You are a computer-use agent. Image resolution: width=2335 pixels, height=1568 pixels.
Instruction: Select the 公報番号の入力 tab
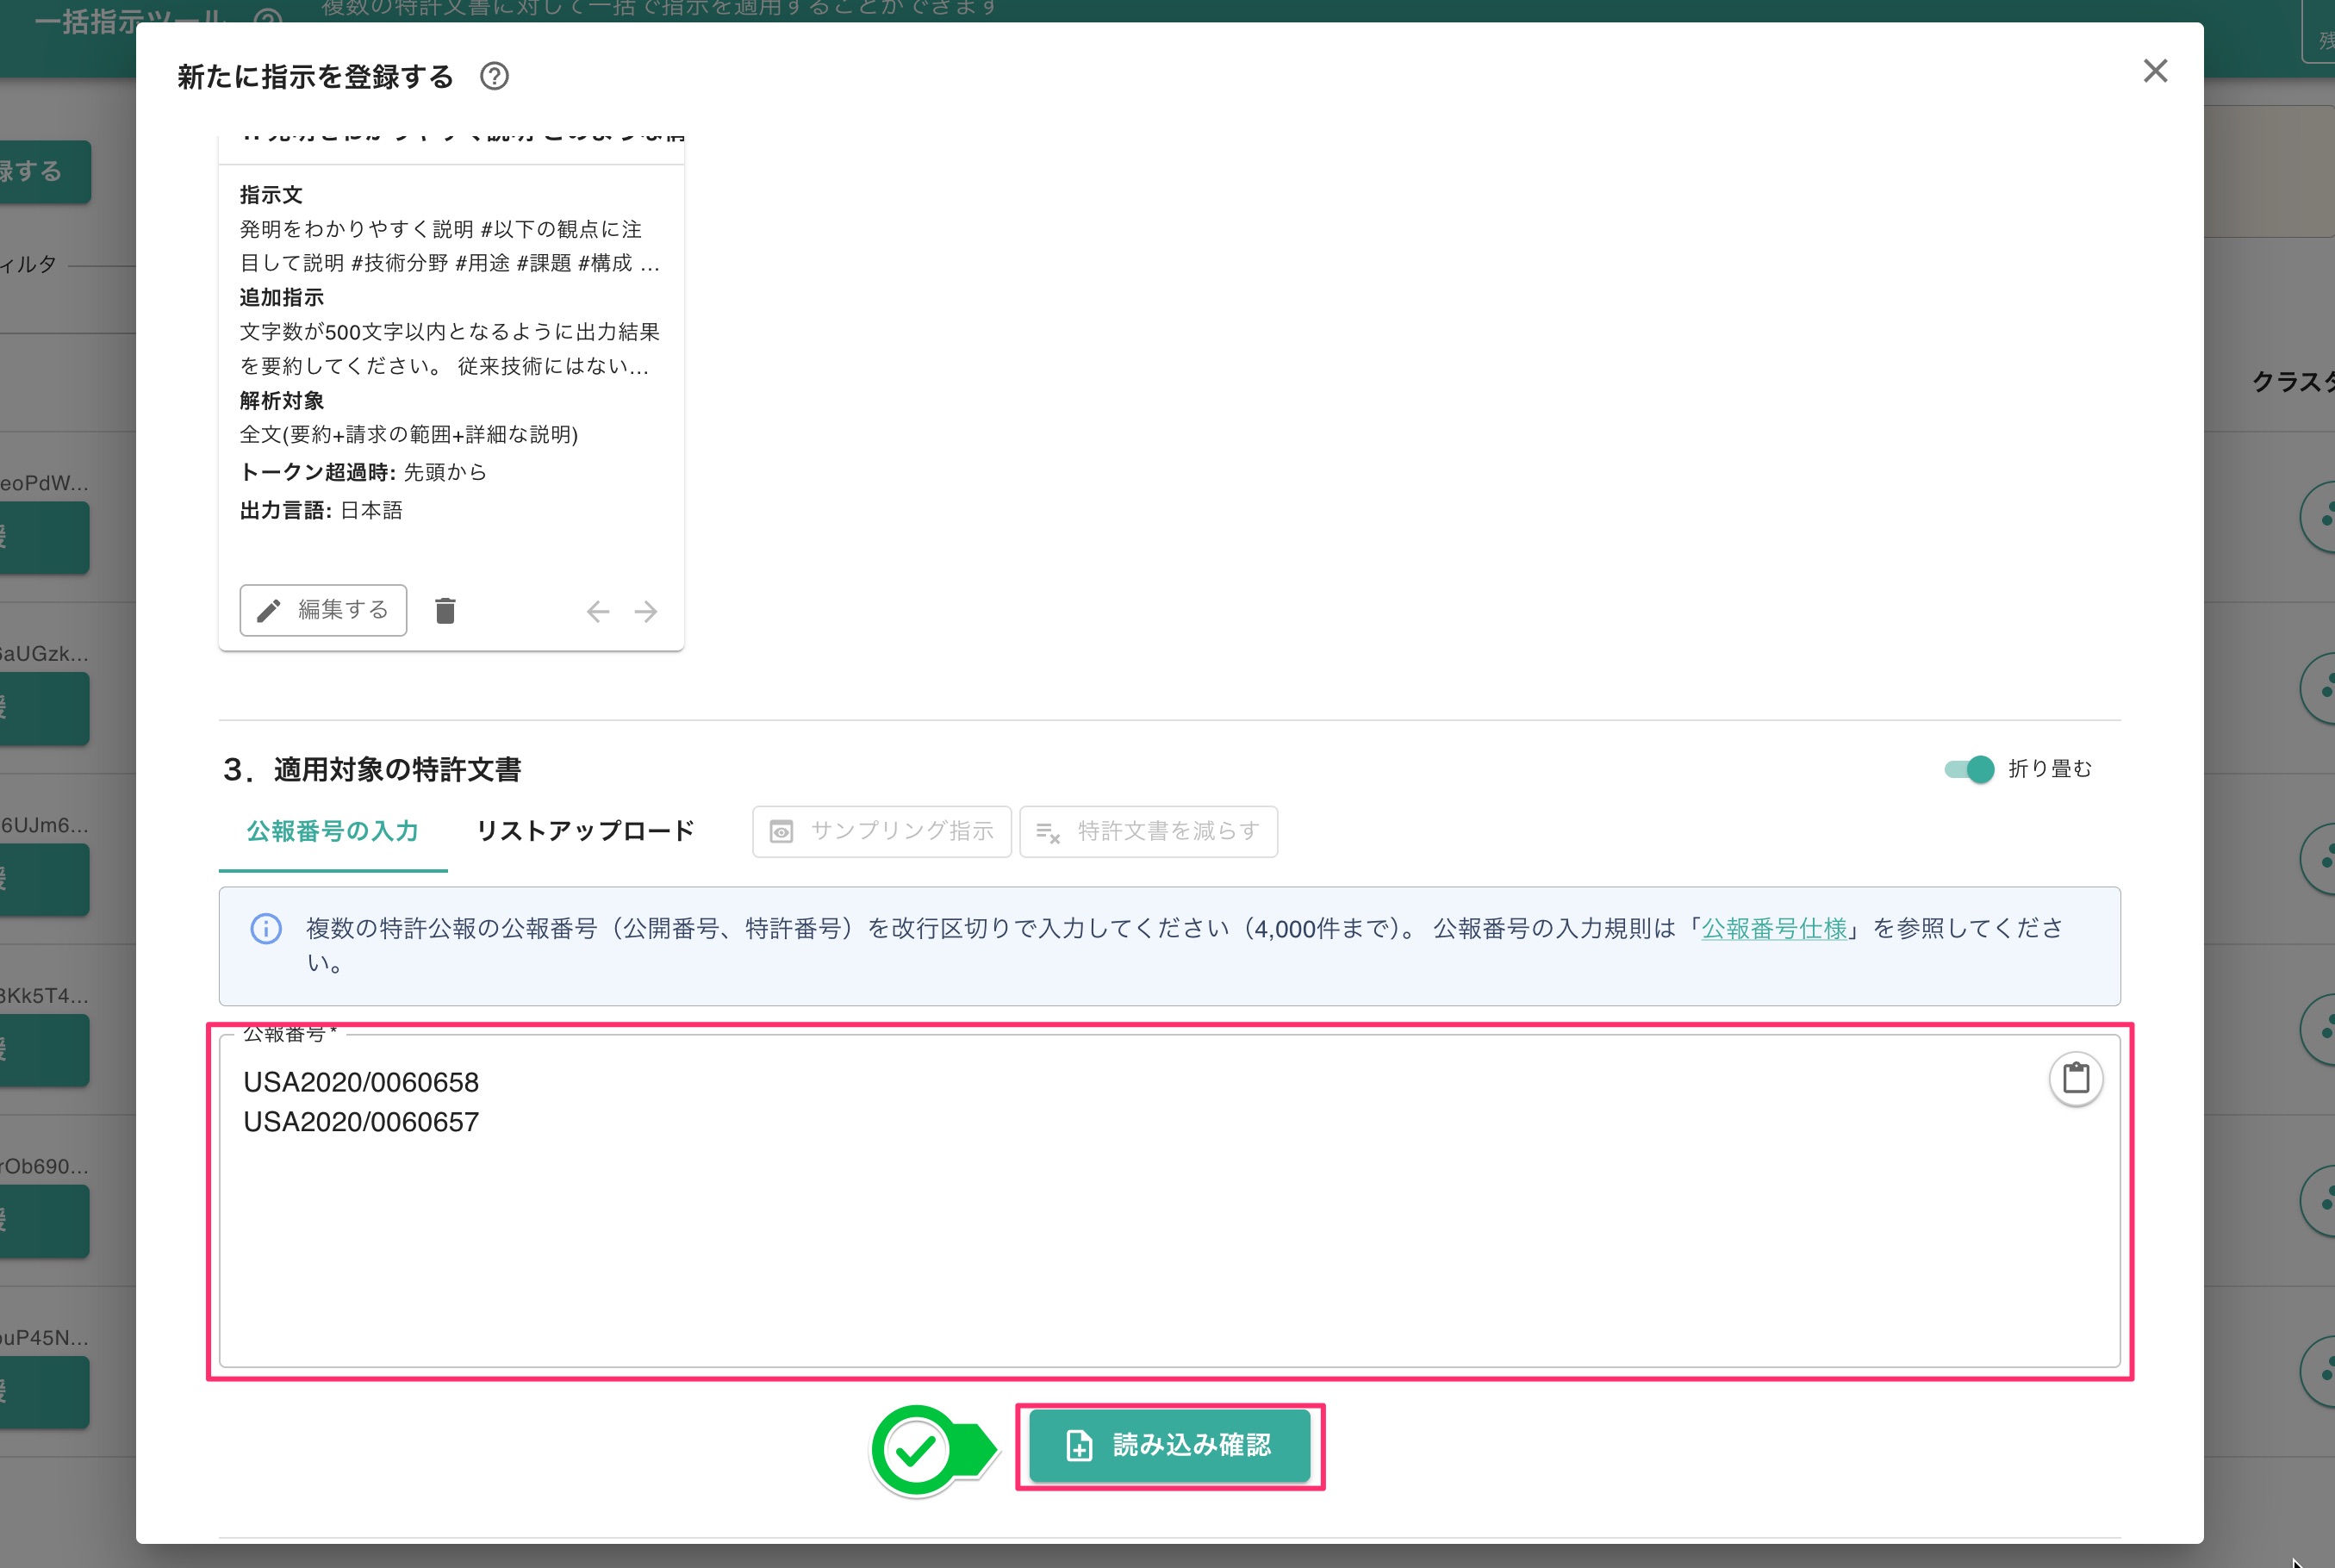tap(333, 830)
